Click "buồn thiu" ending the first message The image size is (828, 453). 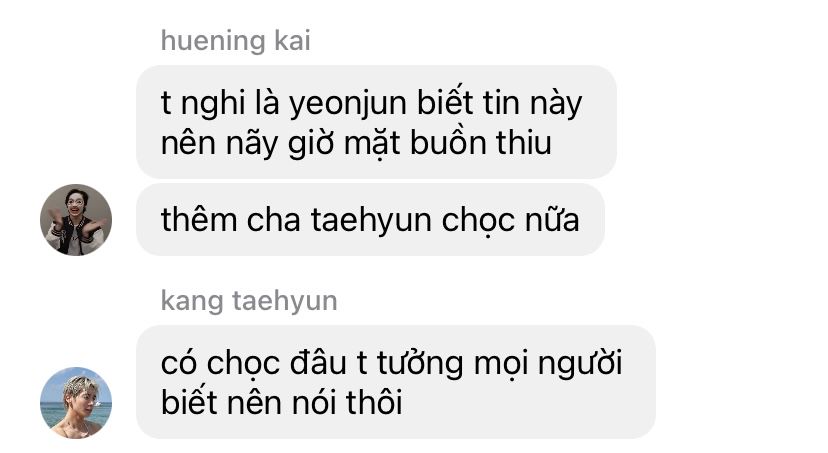[481, 143]
